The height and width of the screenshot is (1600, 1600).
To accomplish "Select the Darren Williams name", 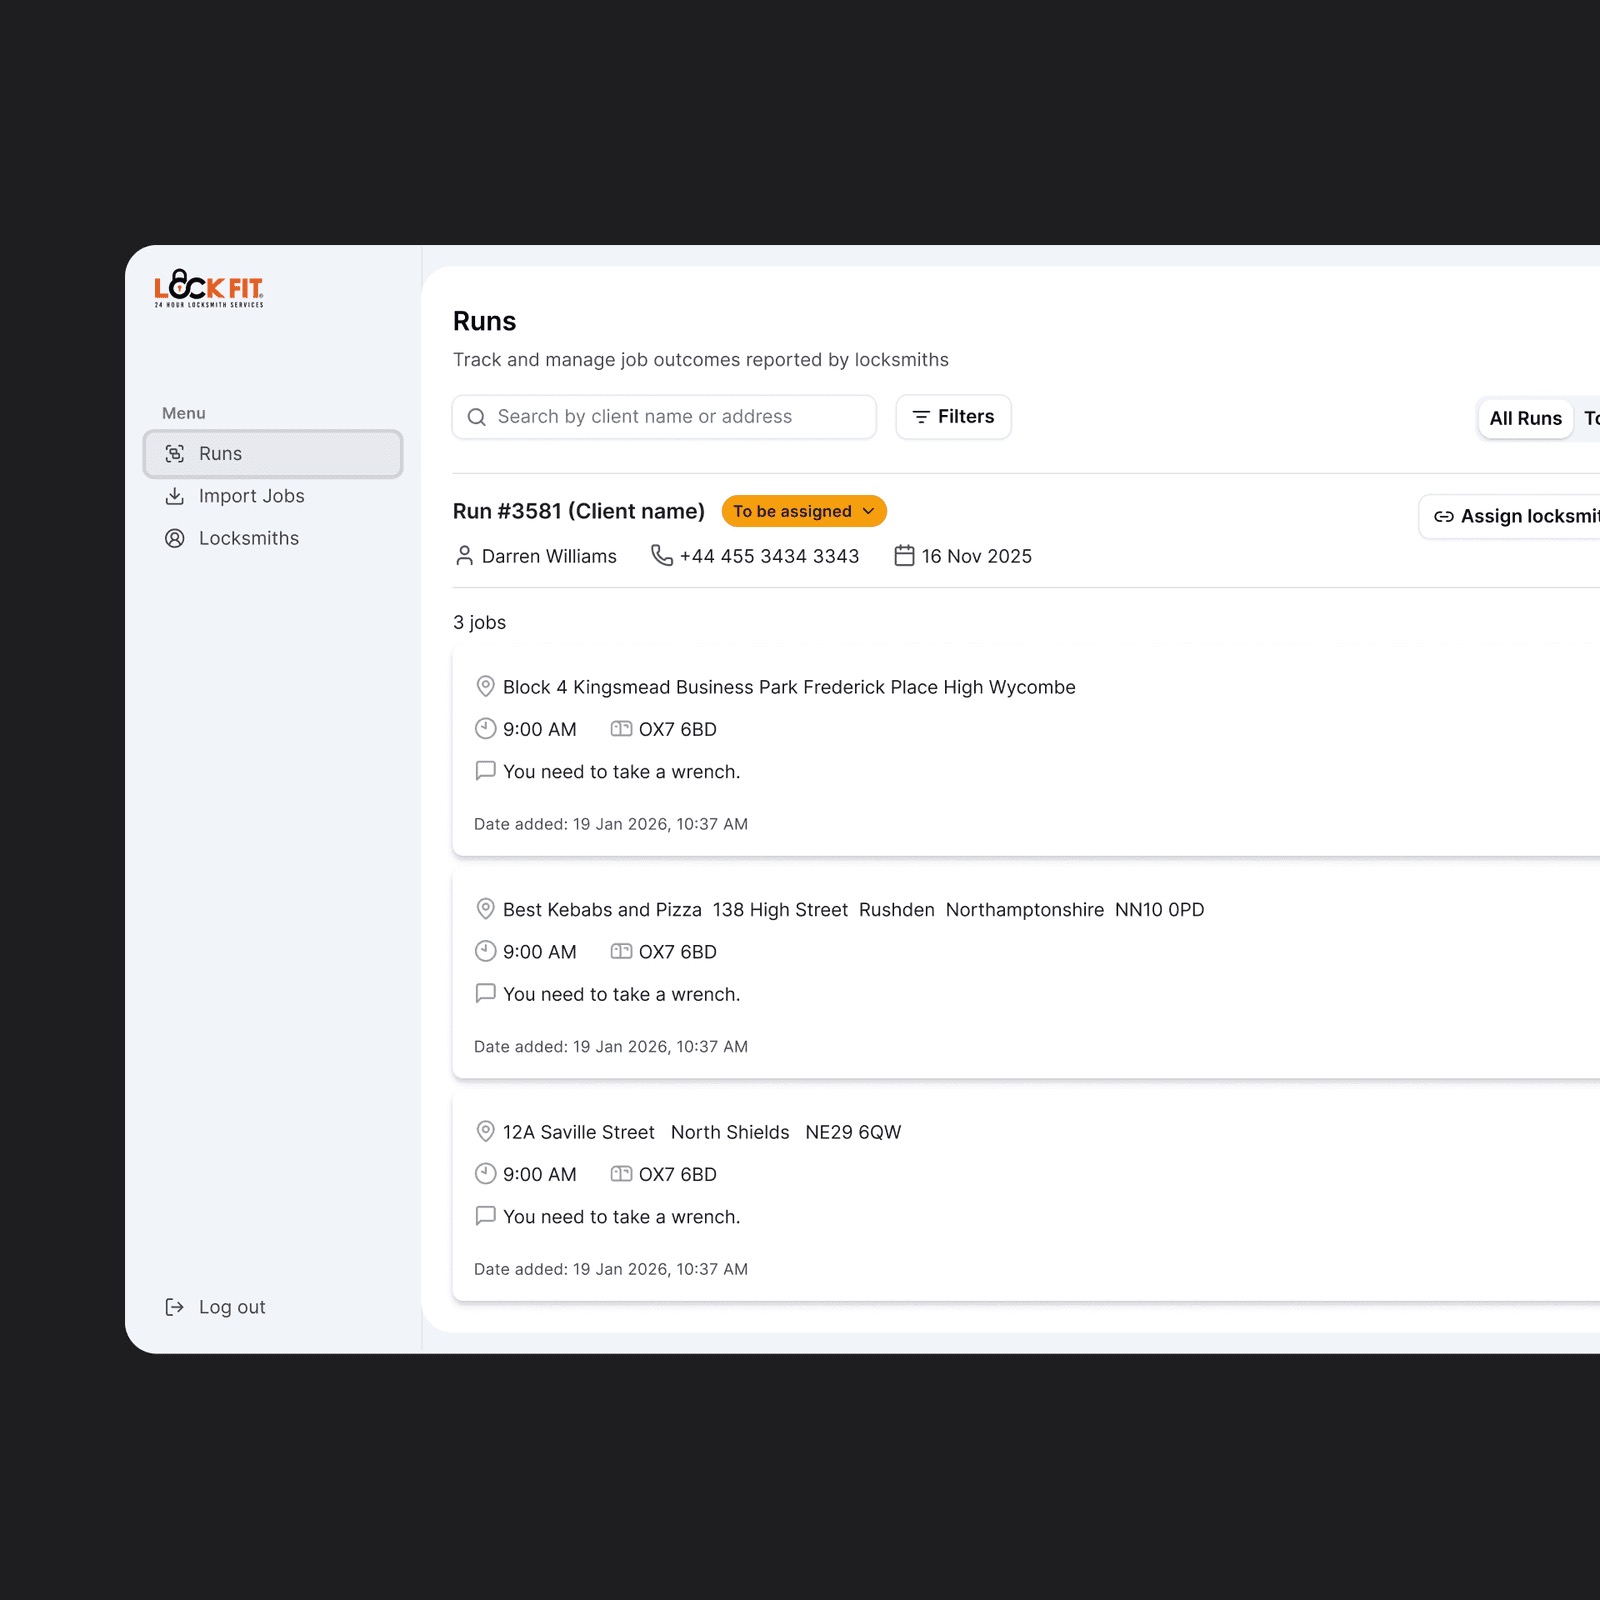I will 549,556.
